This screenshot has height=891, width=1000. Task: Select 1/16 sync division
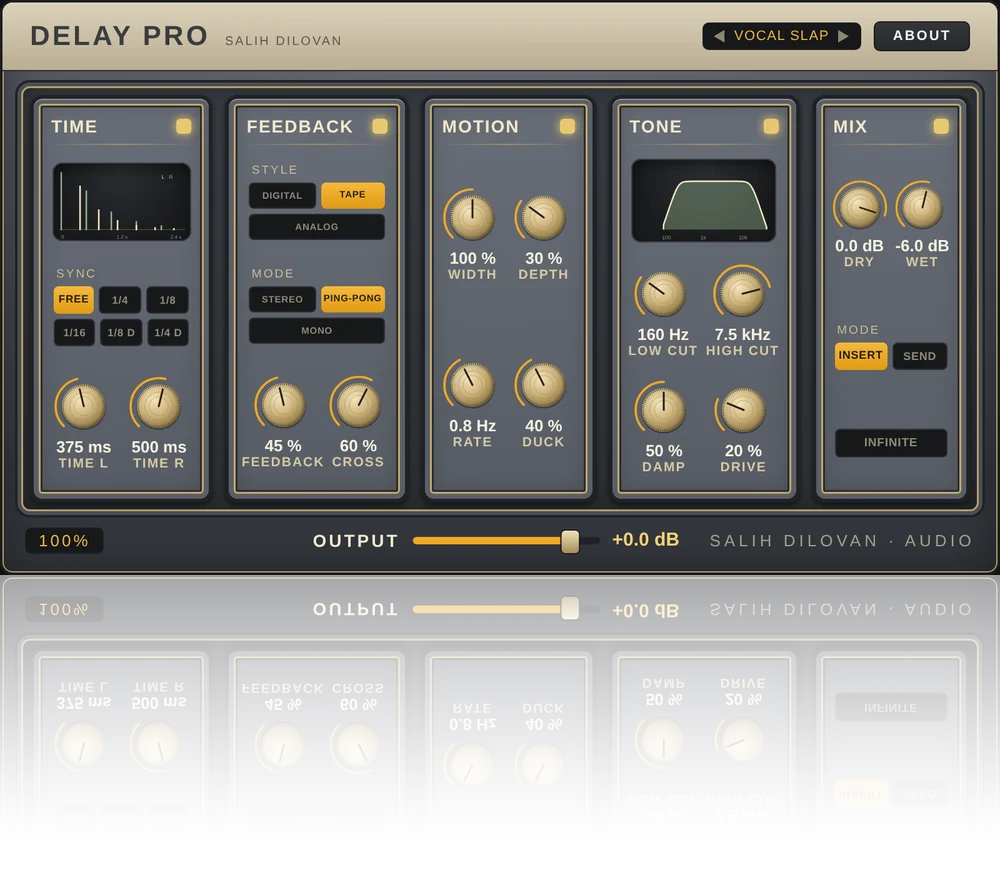[74, 332]
